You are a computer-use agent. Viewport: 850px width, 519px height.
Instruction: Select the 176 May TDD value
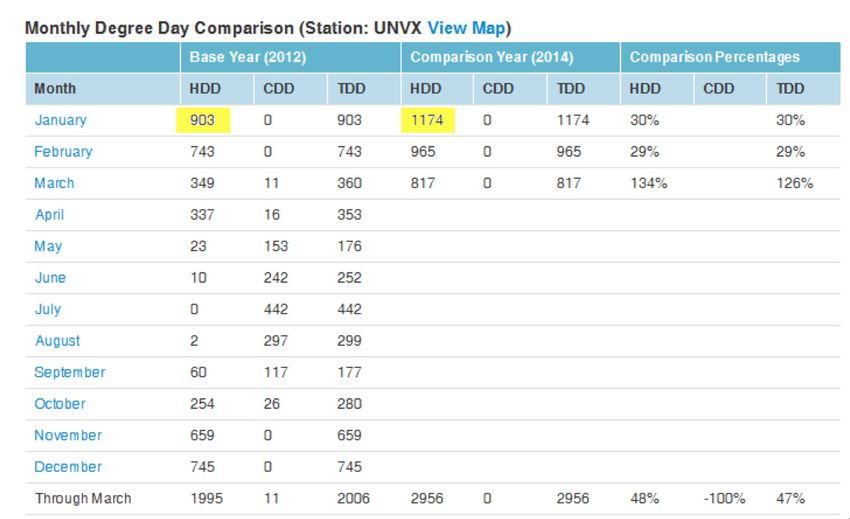349,246
